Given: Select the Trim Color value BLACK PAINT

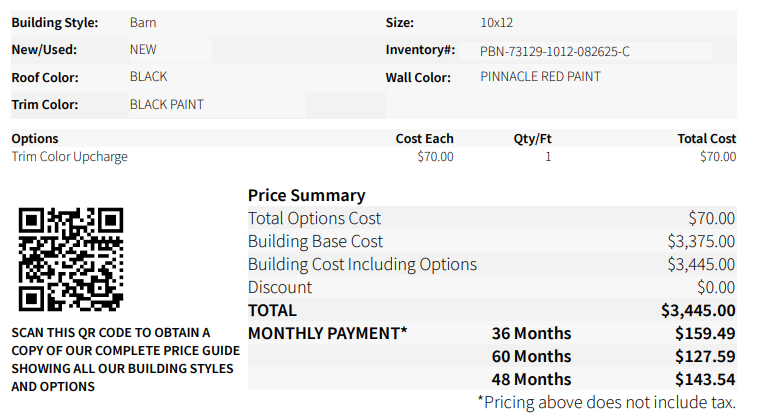Looking at the screenshot, I should tap(167, 104).
